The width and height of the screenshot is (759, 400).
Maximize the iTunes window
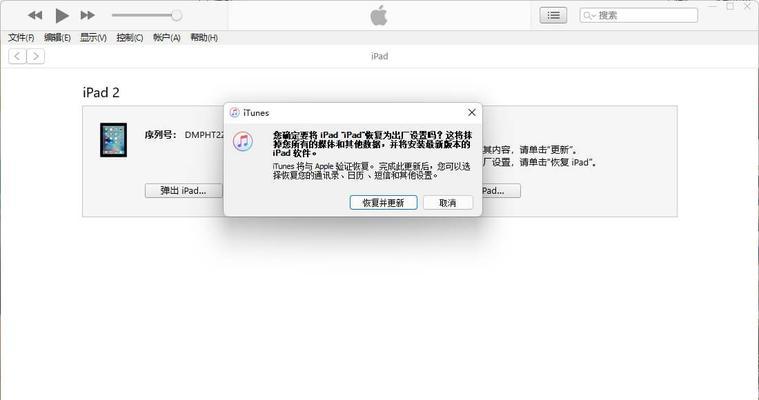pos(730,6)
